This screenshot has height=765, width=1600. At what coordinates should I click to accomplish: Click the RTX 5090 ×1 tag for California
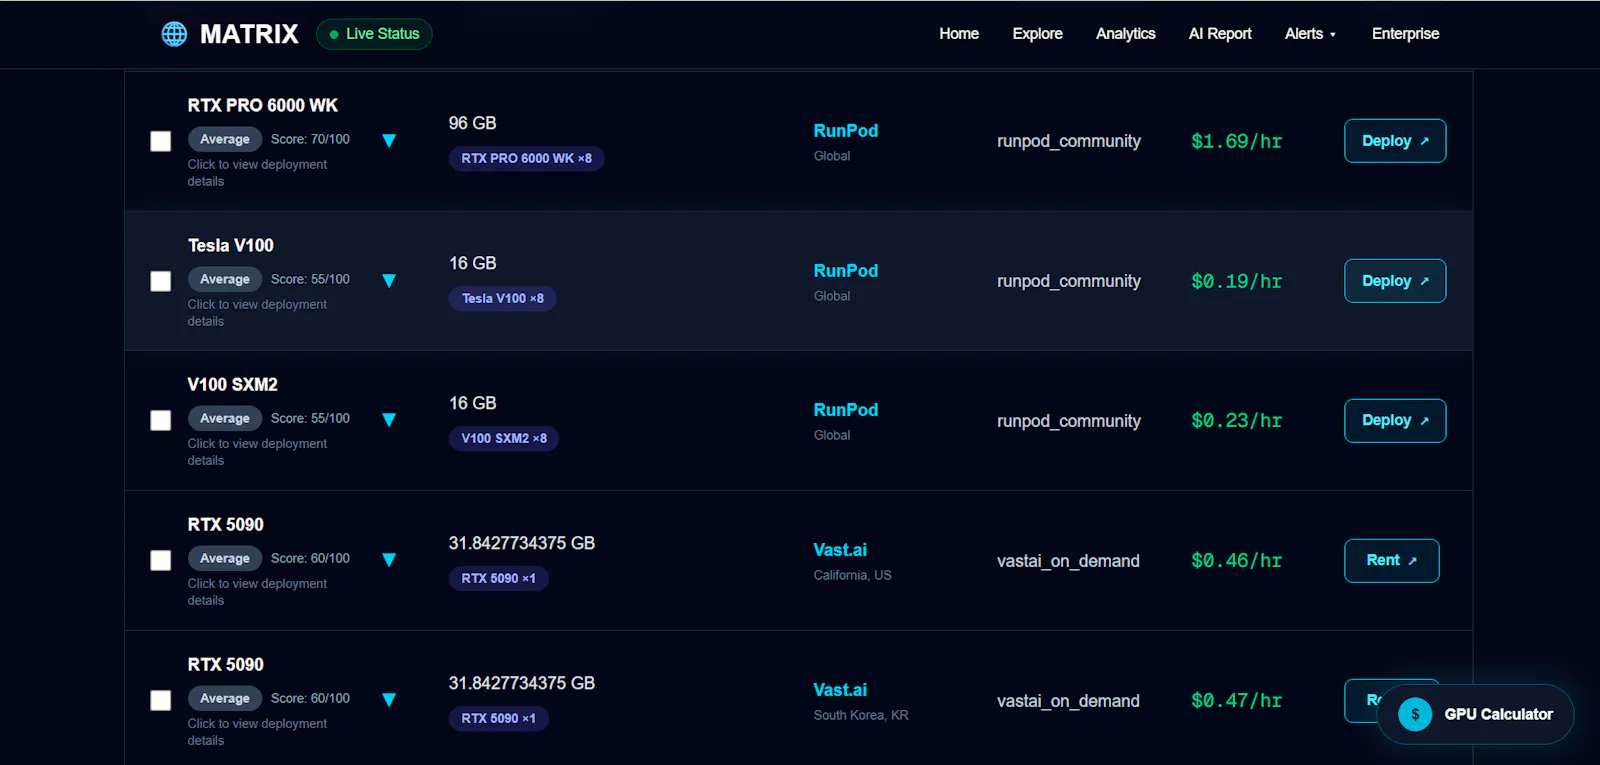click(x=498, y=578)
